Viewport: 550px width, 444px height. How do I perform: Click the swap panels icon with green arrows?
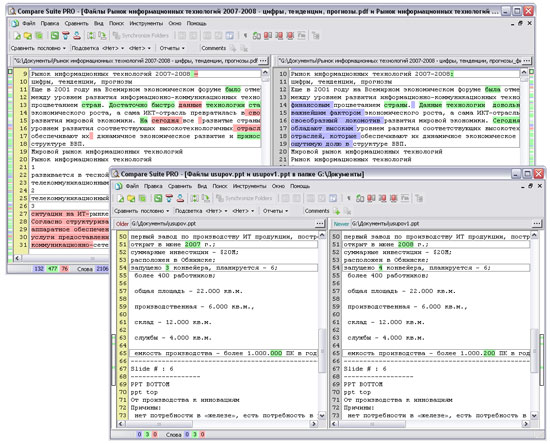pos(194,199)
